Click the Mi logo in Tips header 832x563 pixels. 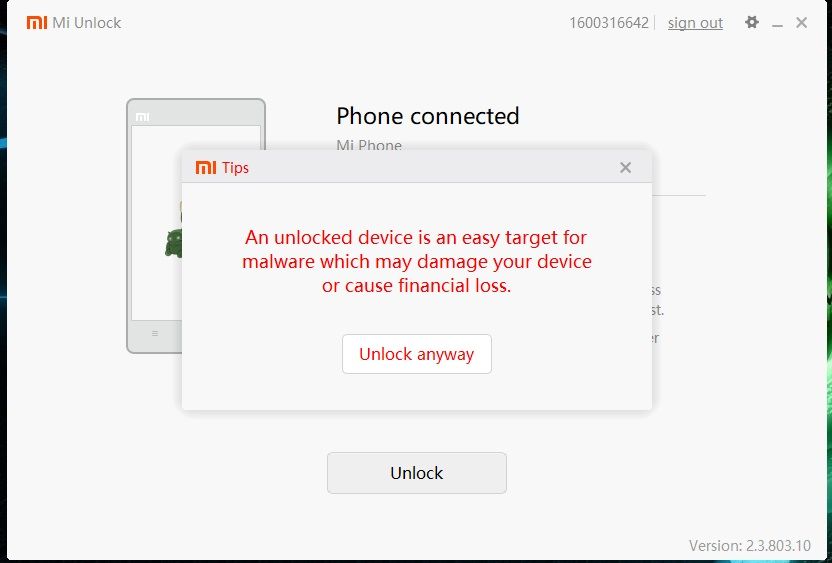tap(206, 168)
